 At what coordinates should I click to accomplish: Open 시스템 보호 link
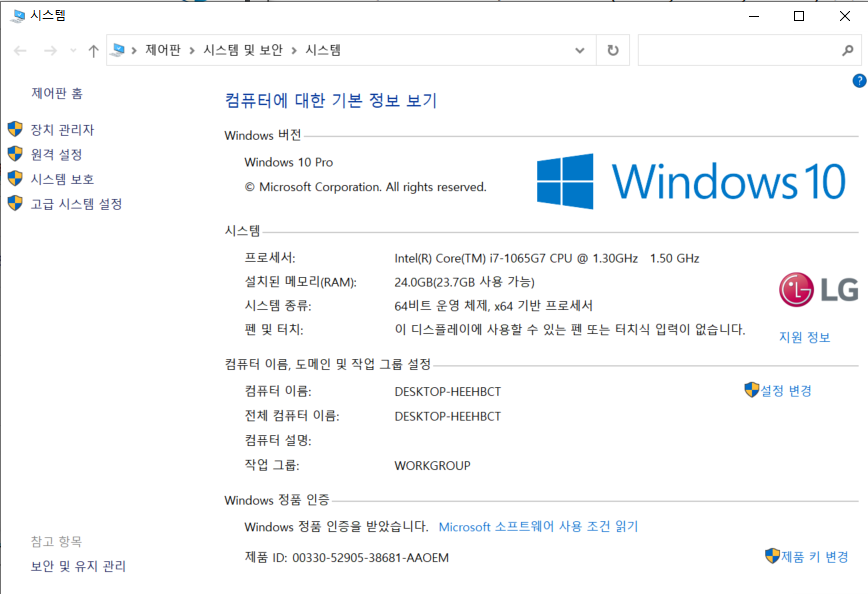[x=63, y=179]
